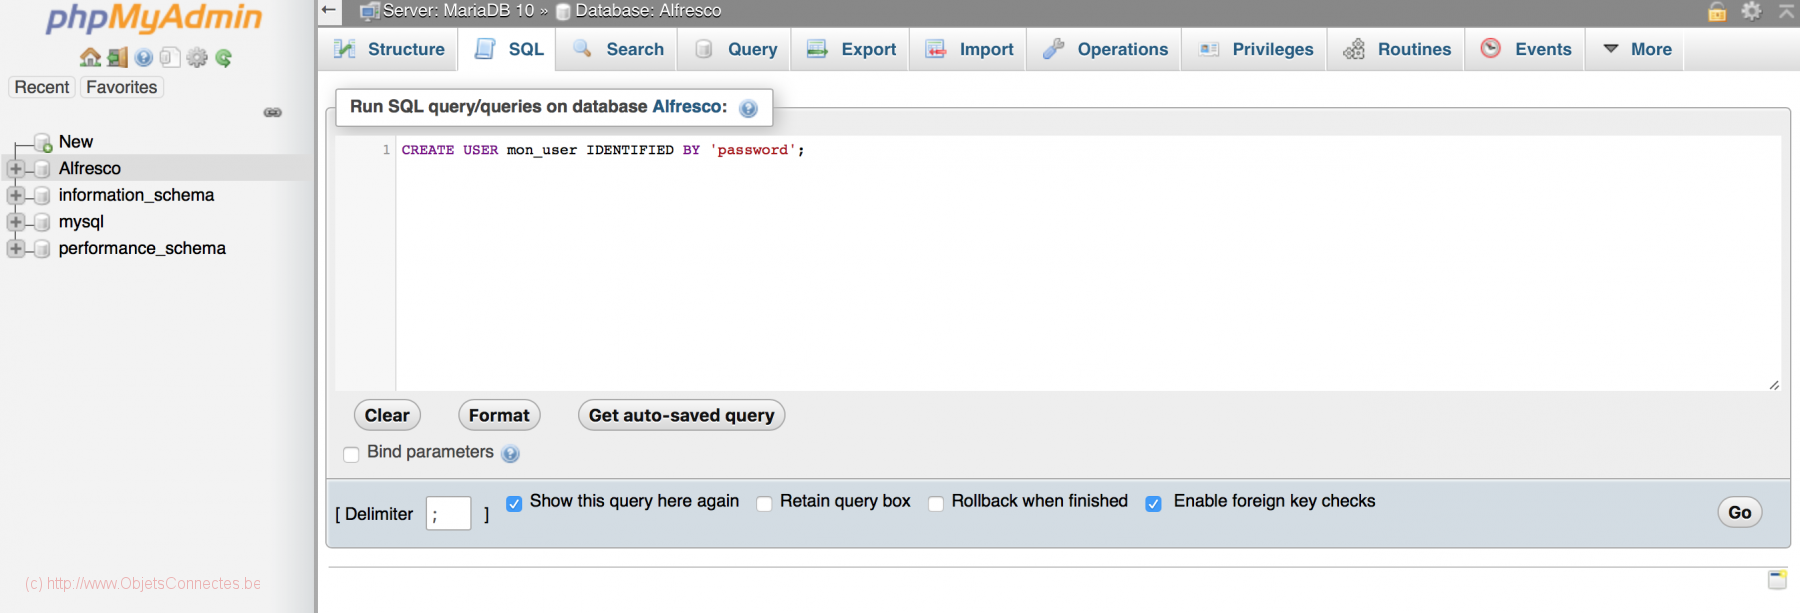
Task: Check Rollback when finished
Action: [x=936, y=503]
